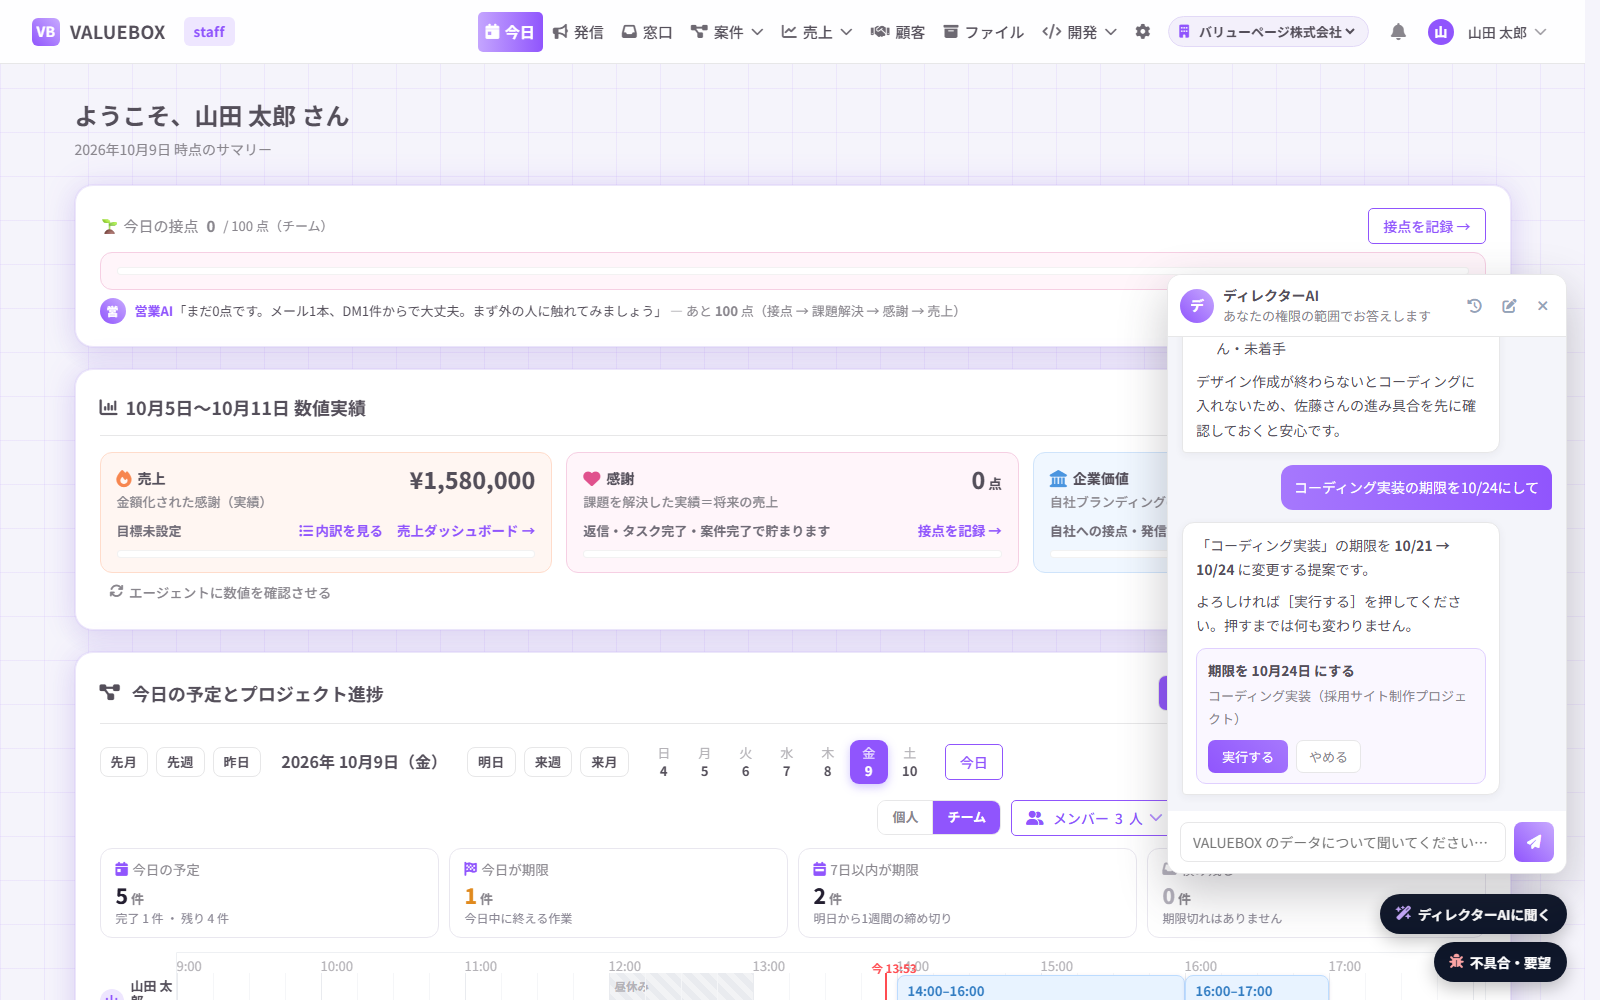Open the notifications bell icon

pos(1398,32)
